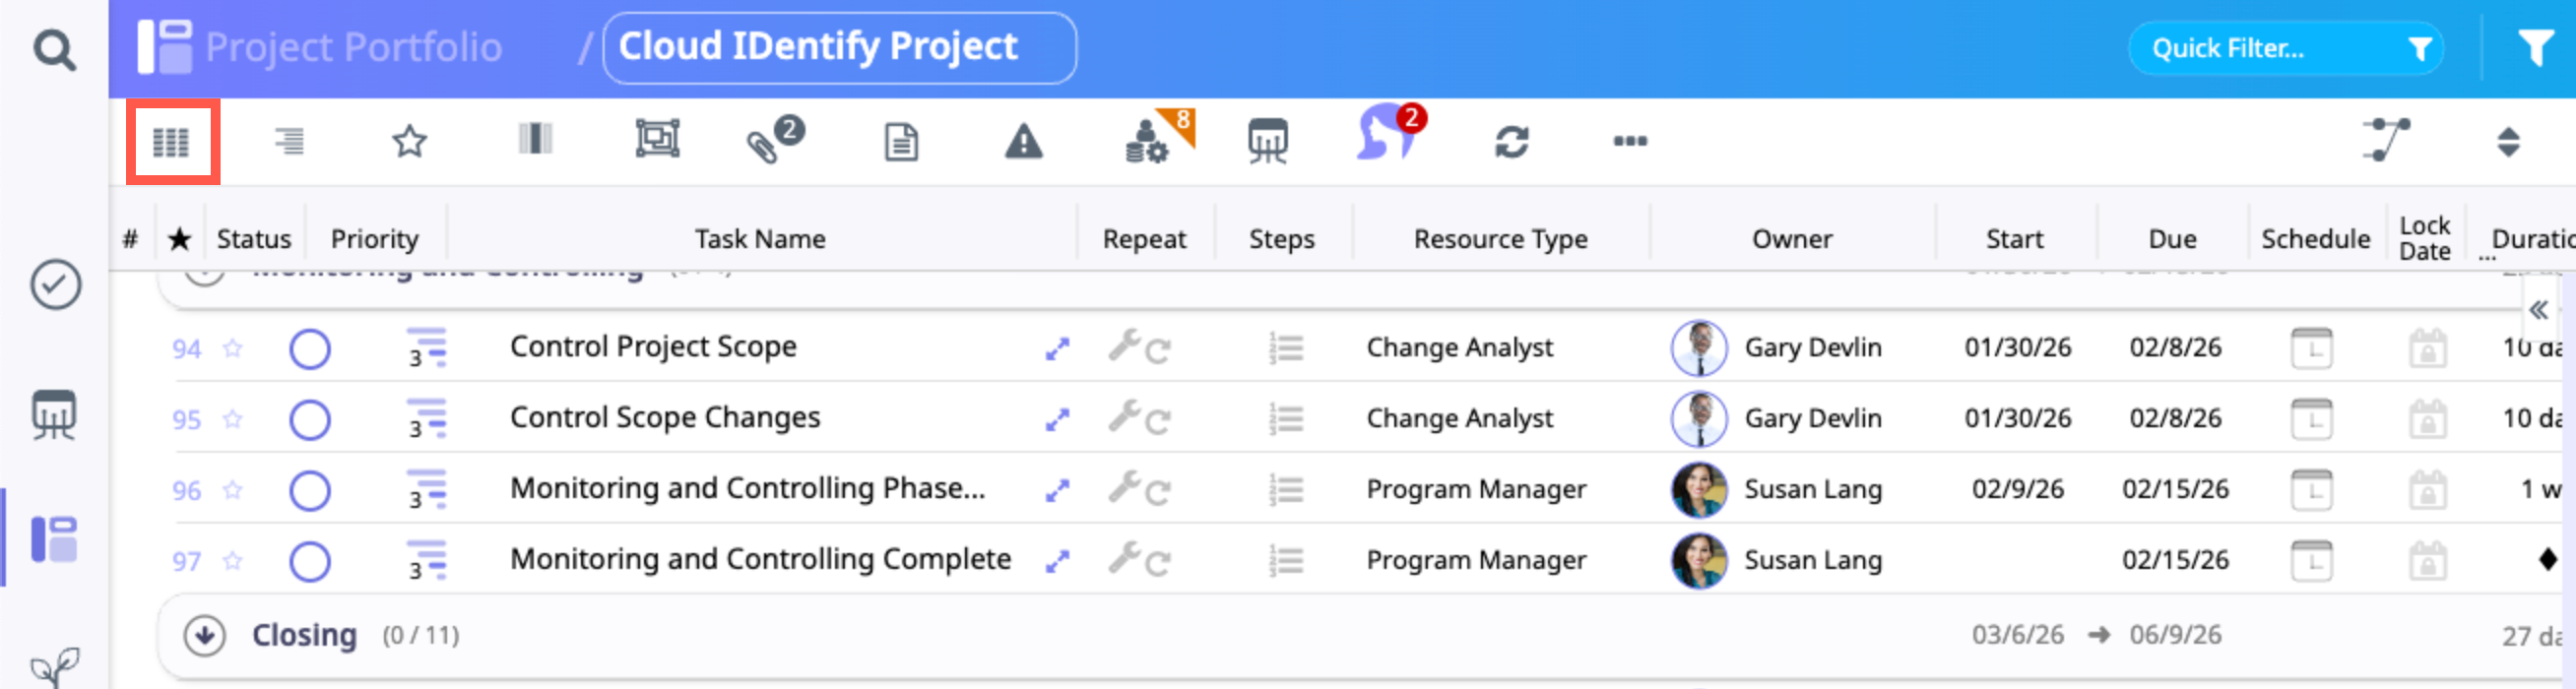The image size is (2576, 689).
Task: Mark Control Project Scope status circle complete
Action: coord(310,349)
